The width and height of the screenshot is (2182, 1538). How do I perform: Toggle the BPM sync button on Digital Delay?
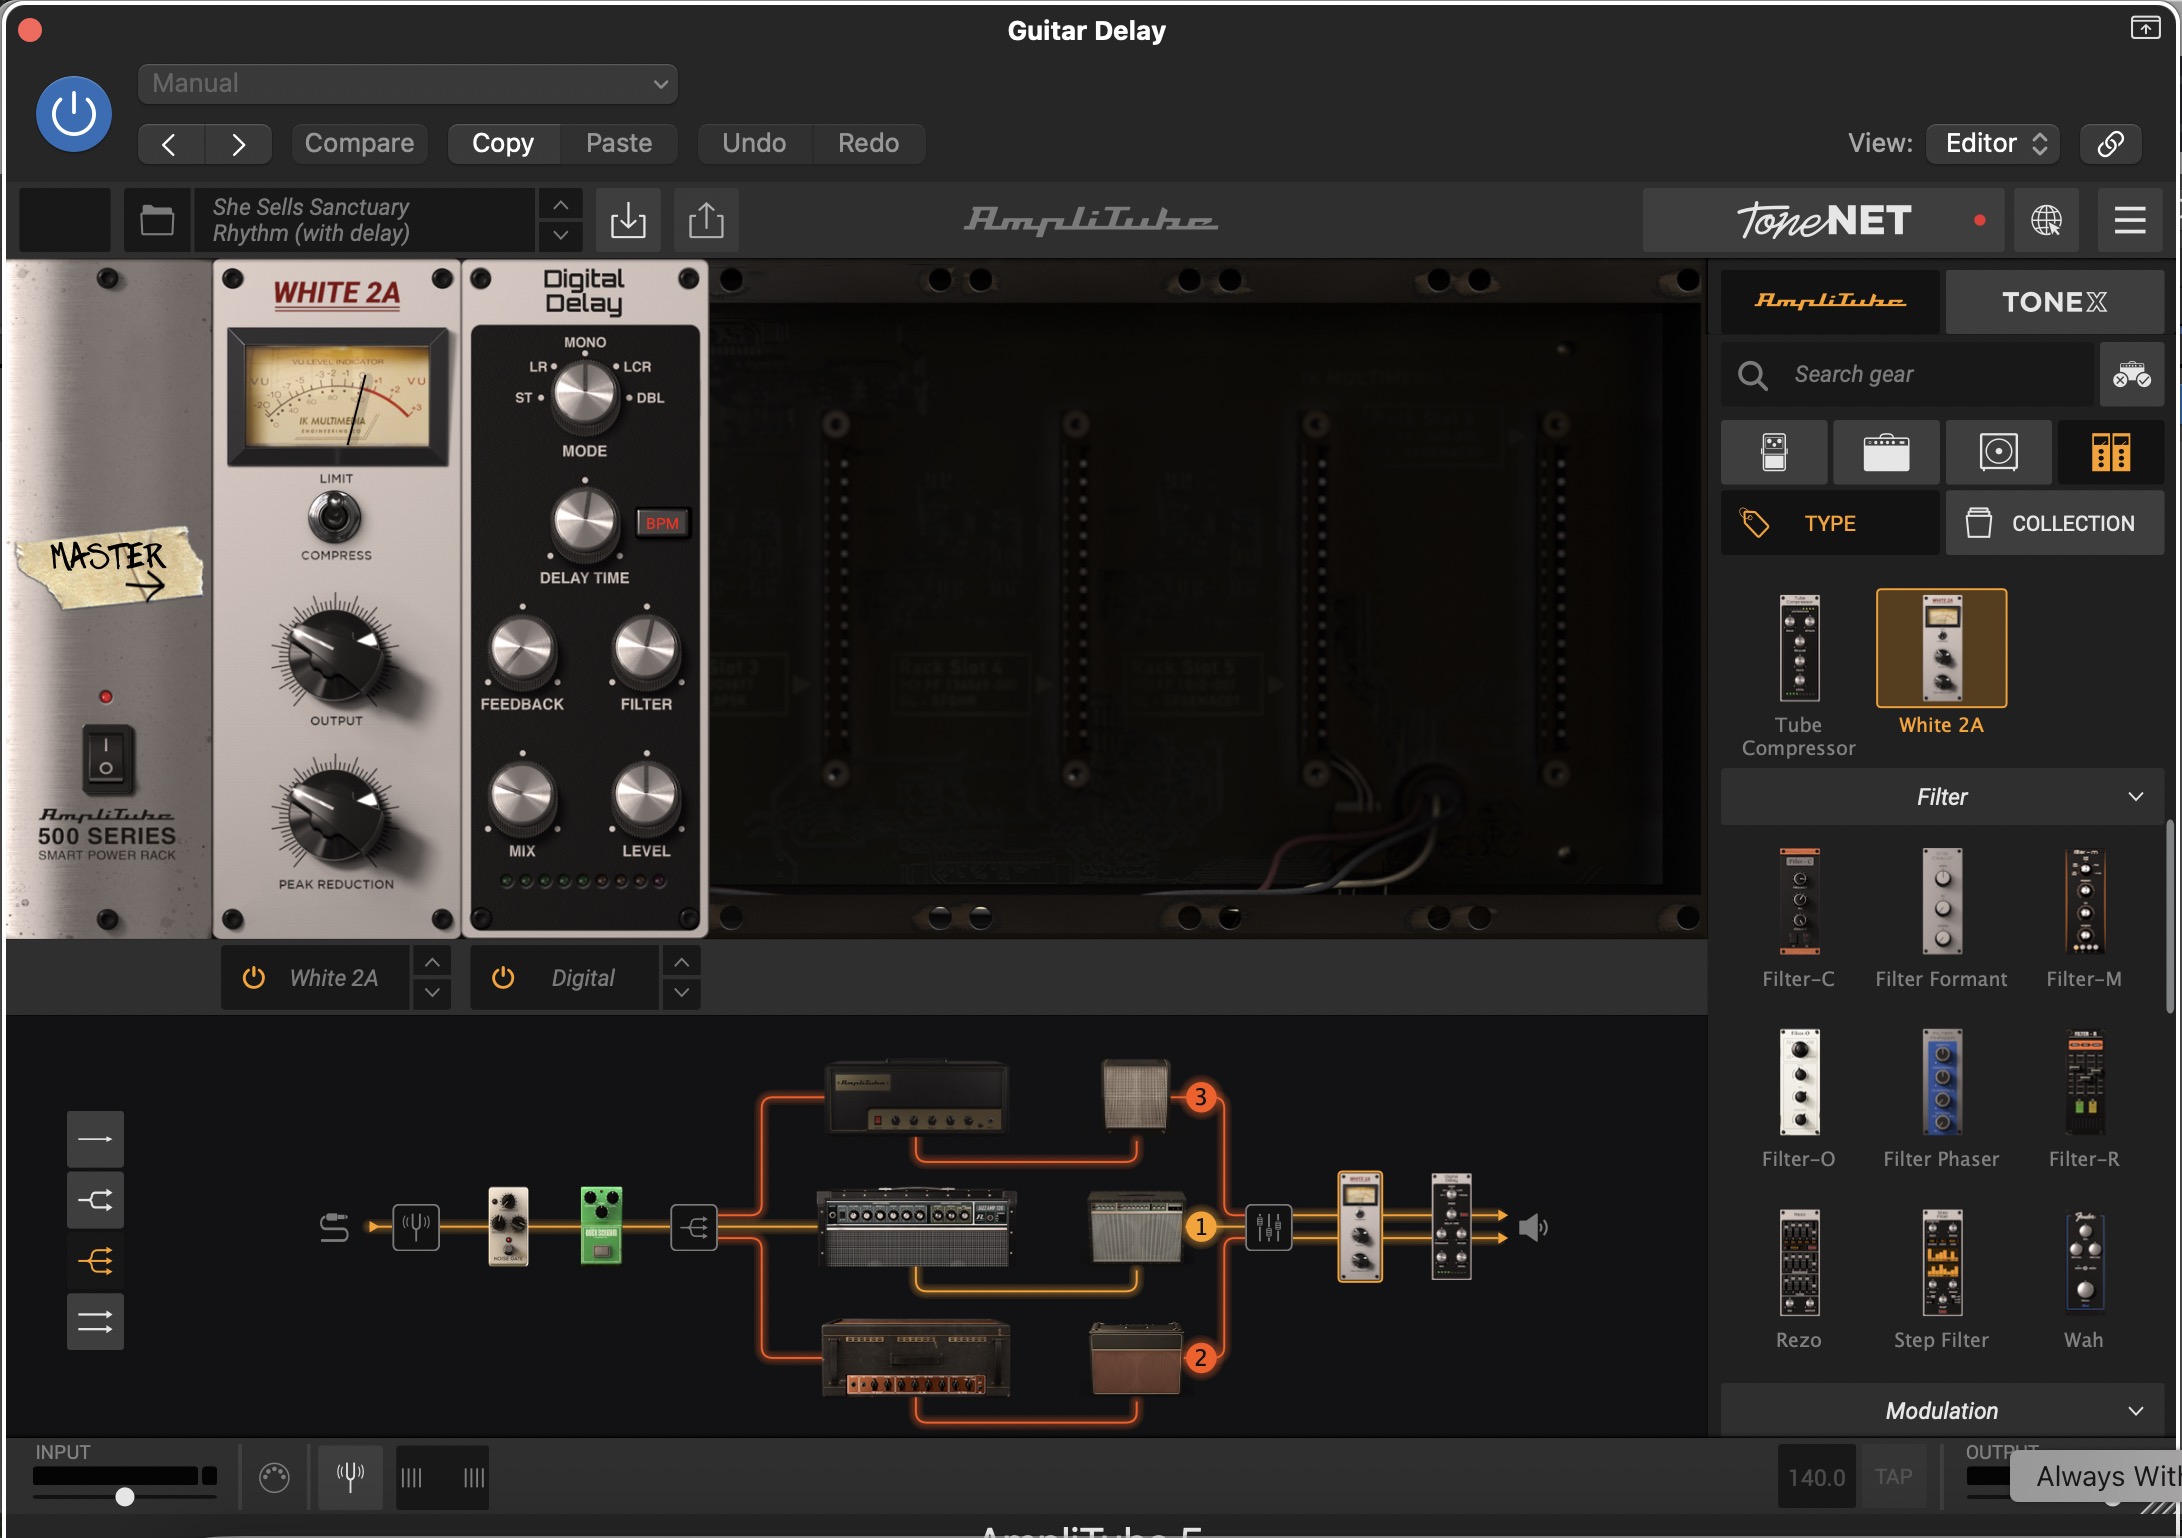point(662,523)
